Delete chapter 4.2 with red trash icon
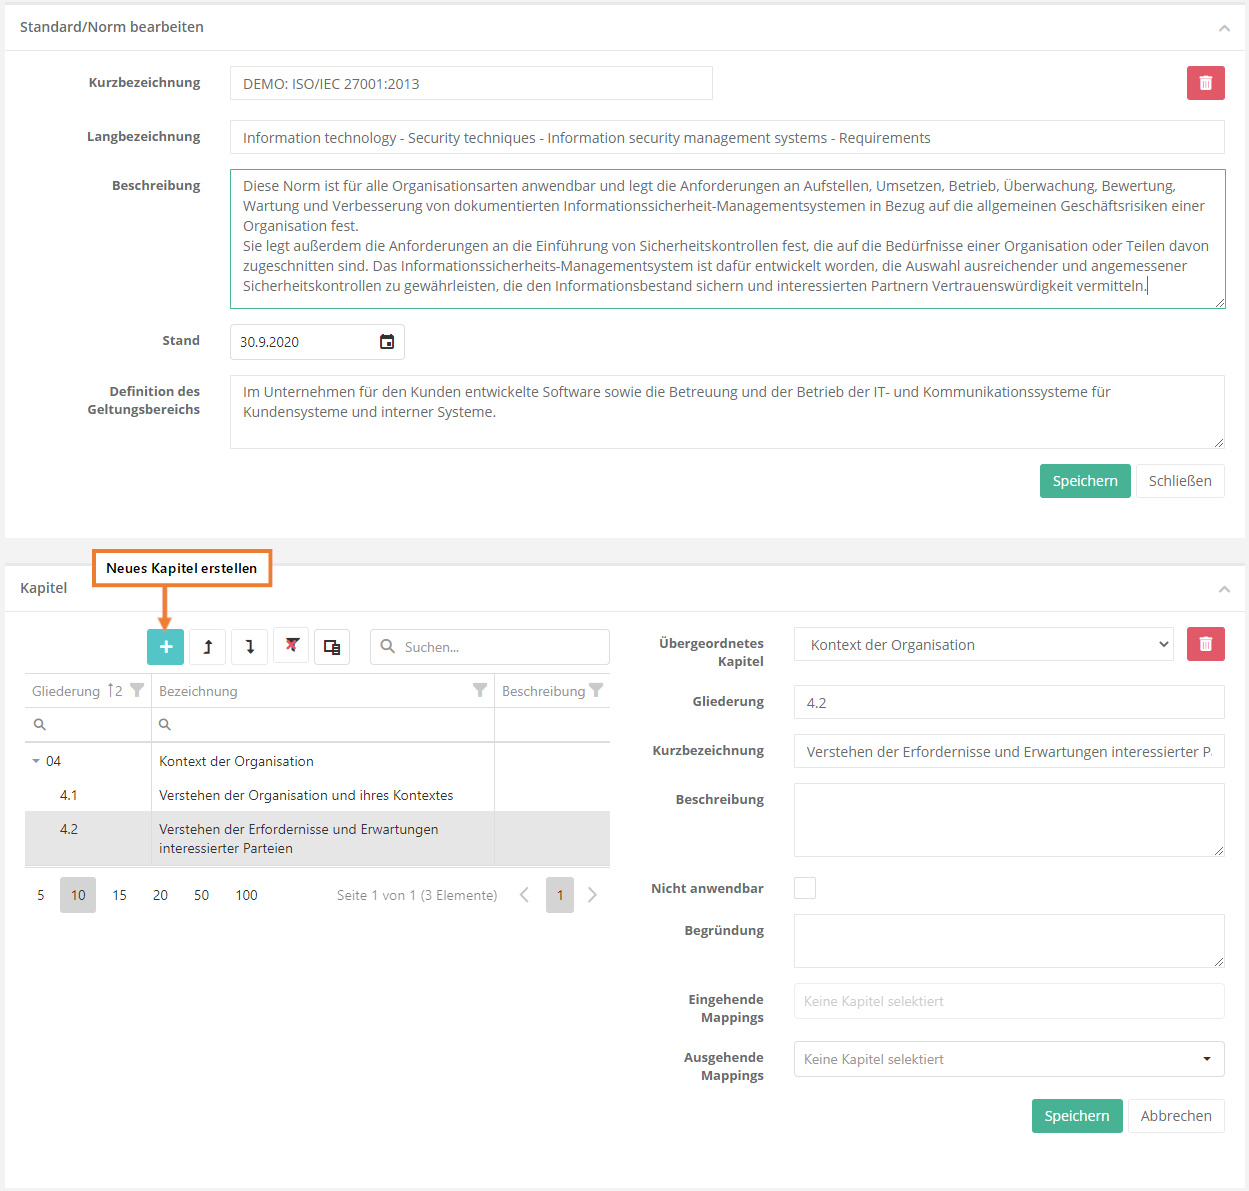 [1205, 644]
